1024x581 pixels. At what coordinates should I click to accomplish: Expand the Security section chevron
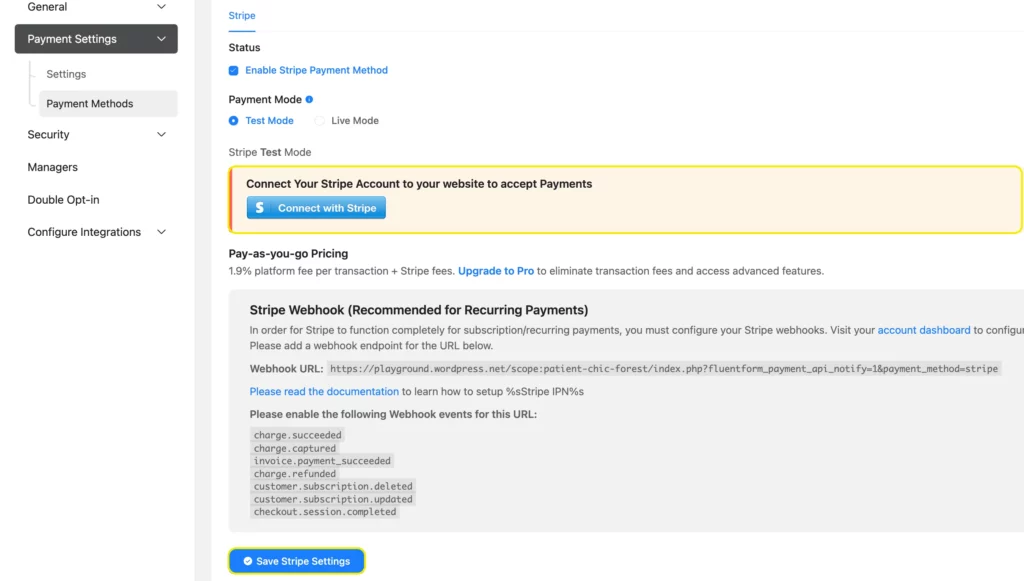point(161,134)
